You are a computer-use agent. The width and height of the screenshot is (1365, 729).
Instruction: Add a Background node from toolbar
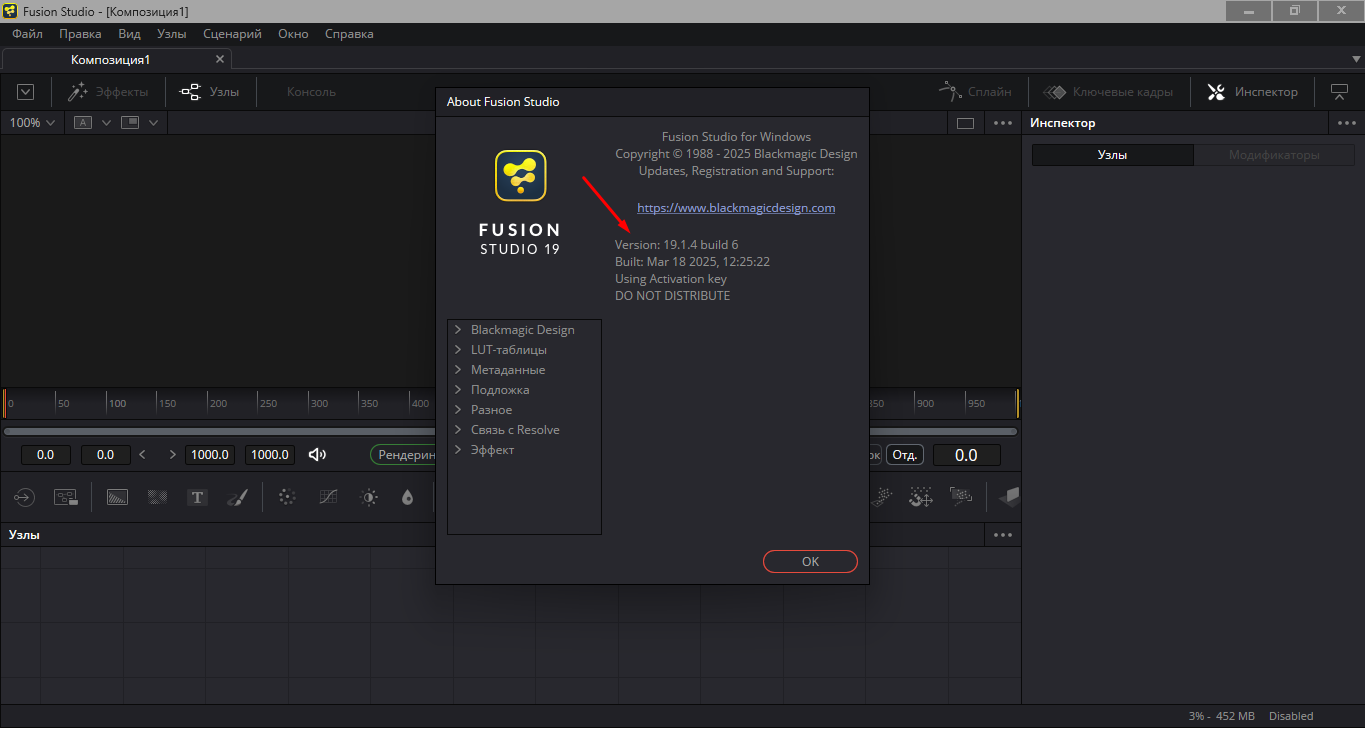(117, 497)
